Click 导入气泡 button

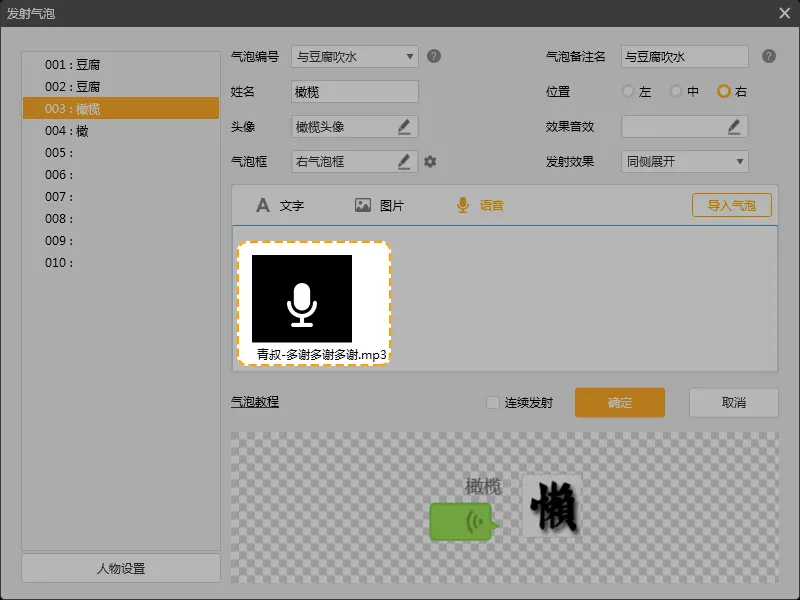pyautogui.click(x=731, y=205)
